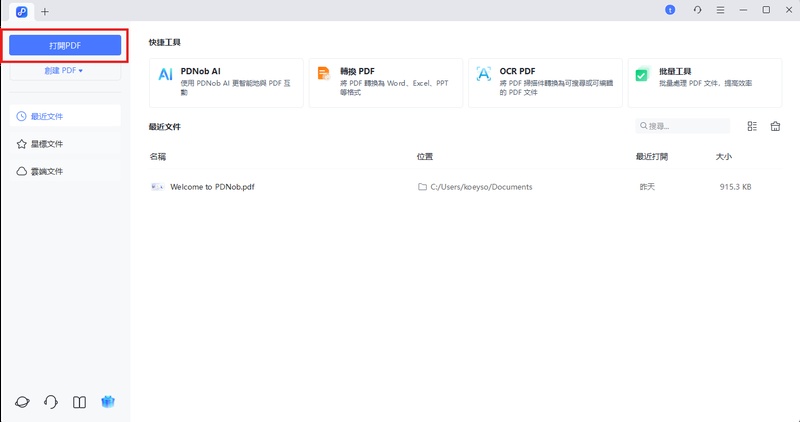Open the 批量工具 batch tool card
This screenshot has height=422, width=800.
[x=705, y=82]
